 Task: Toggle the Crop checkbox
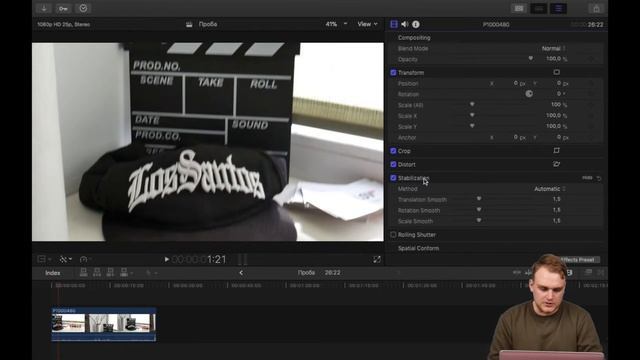(393, 151)
